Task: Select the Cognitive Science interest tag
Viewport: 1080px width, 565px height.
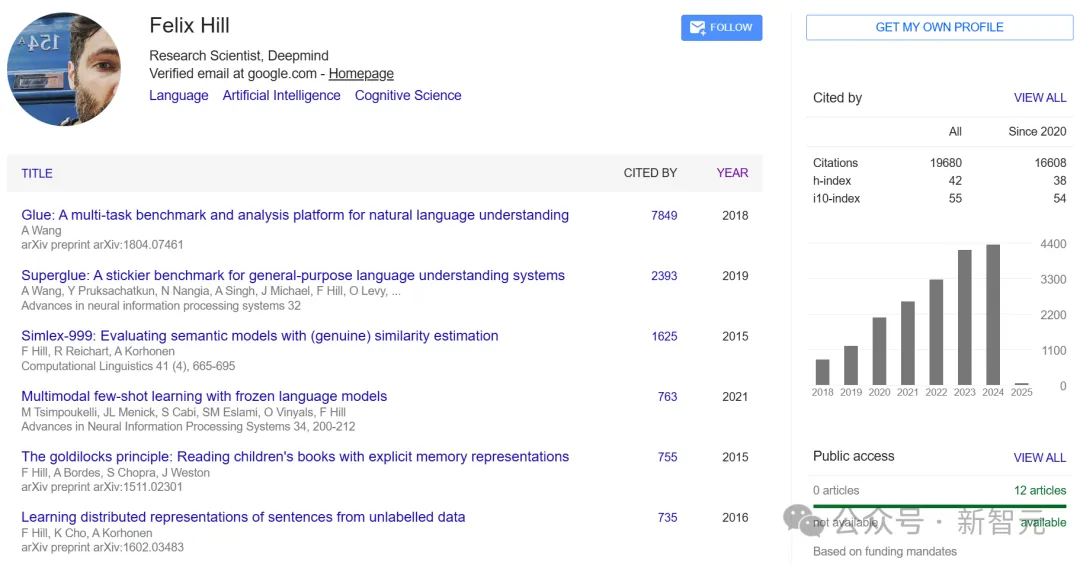Action: 408,96
